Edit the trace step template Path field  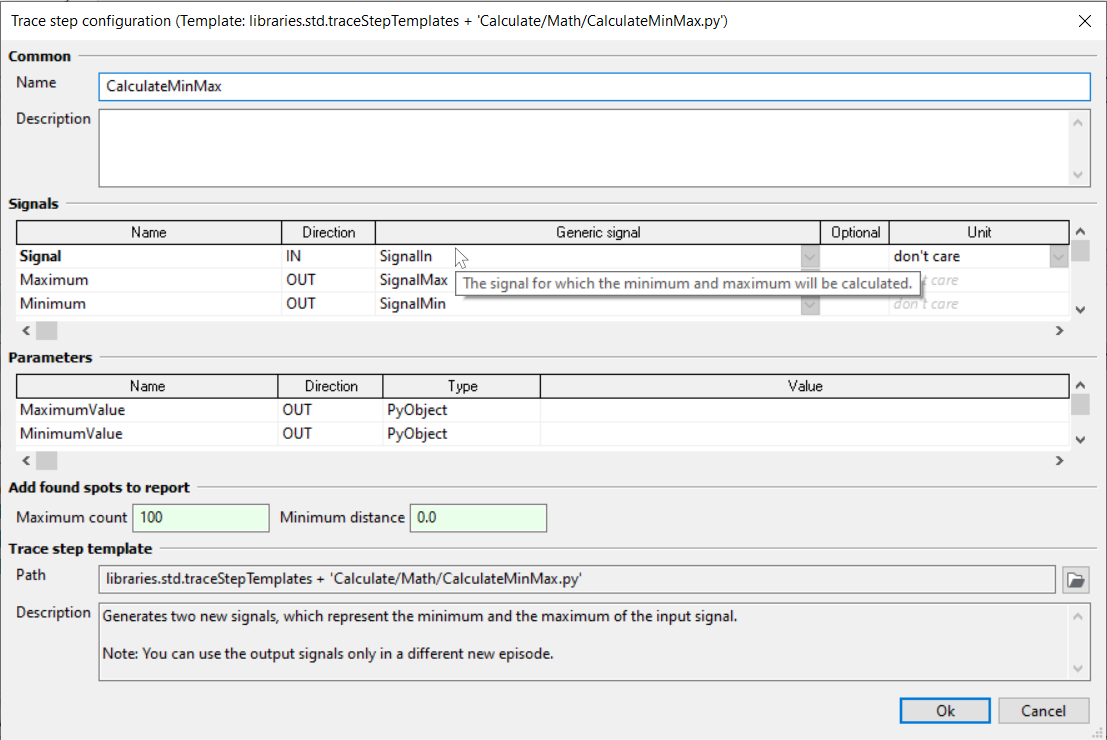[x=577, y=580]
